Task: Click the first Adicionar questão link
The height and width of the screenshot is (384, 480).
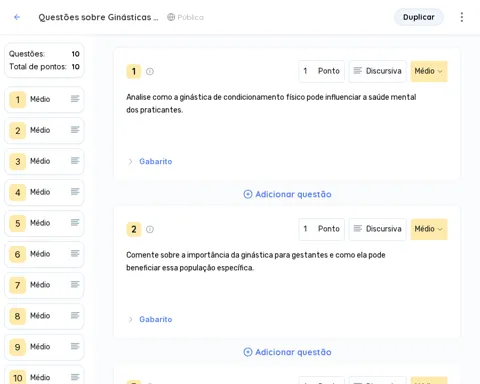Action: coord(287,194)
